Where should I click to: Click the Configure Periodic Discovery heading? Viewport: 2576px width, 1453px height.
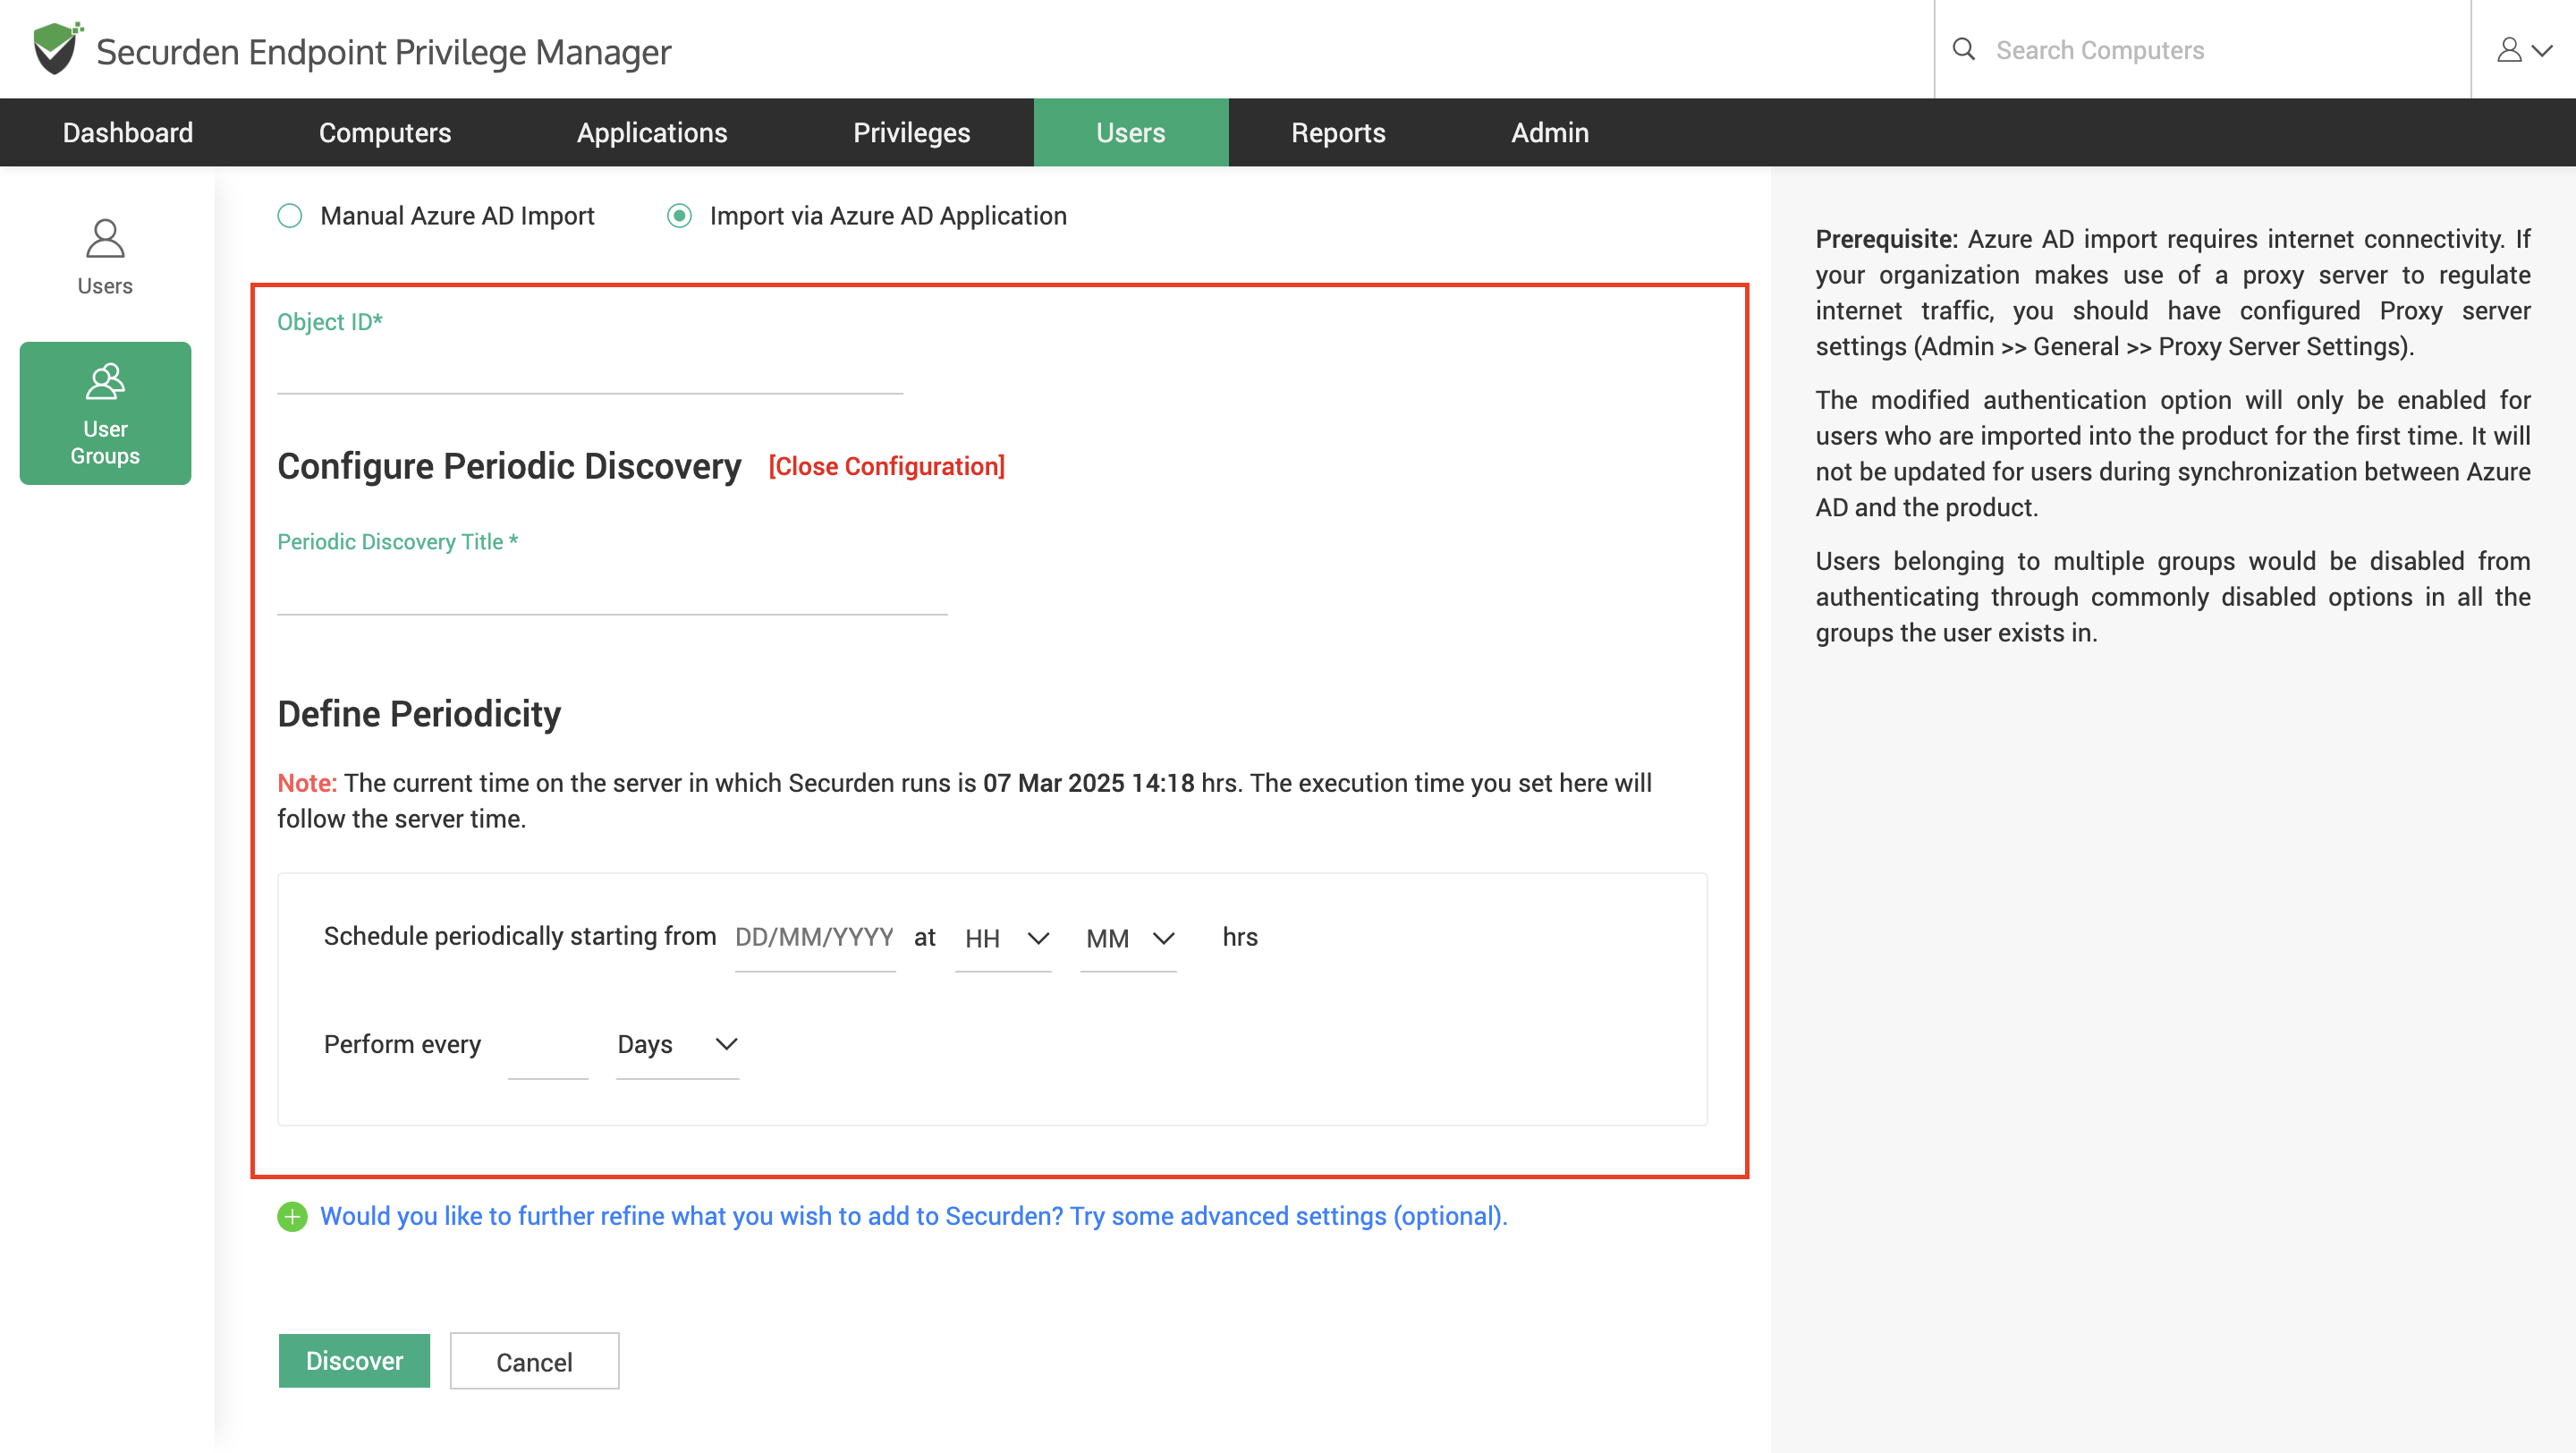509,466
